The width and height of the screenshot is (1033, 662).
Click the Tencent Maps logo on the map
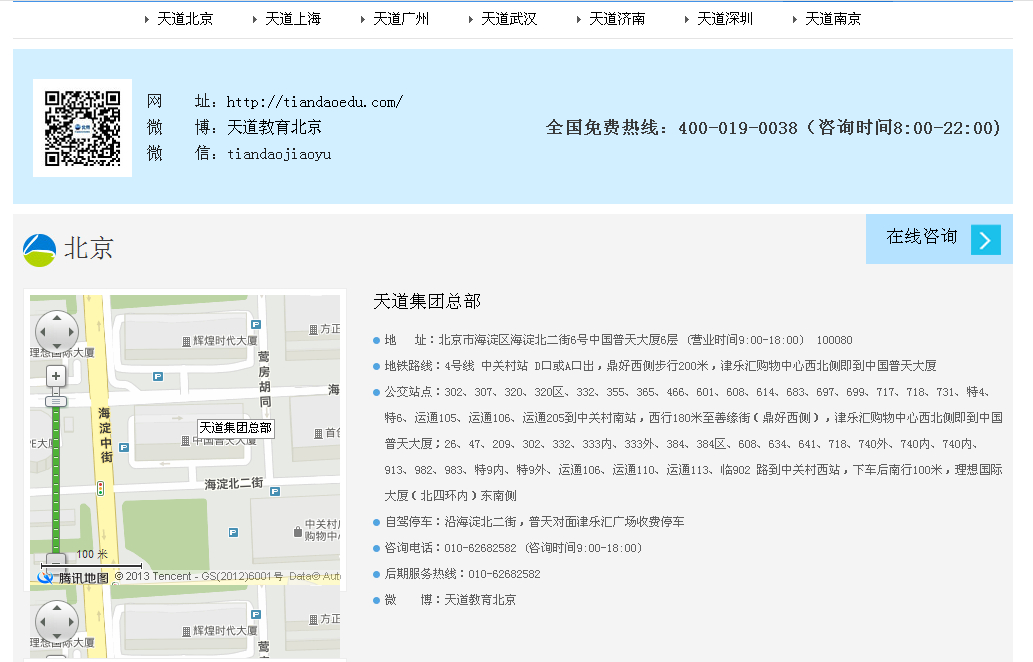73,577
